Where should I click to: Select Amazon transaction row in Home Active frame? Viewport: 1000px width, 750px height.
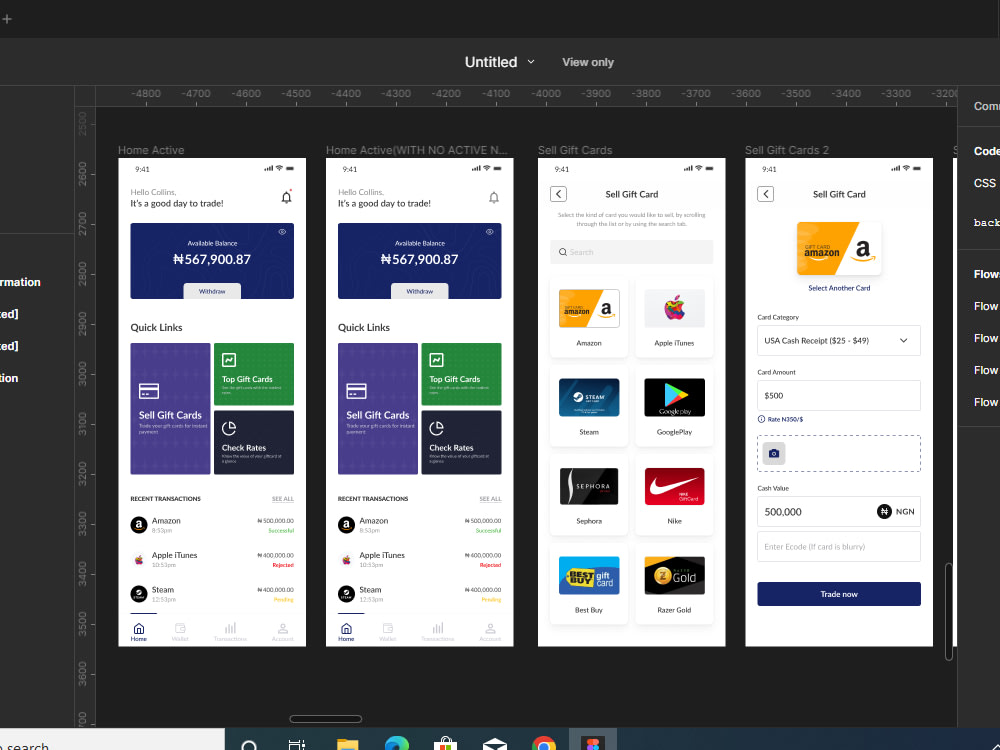(212, 525)
